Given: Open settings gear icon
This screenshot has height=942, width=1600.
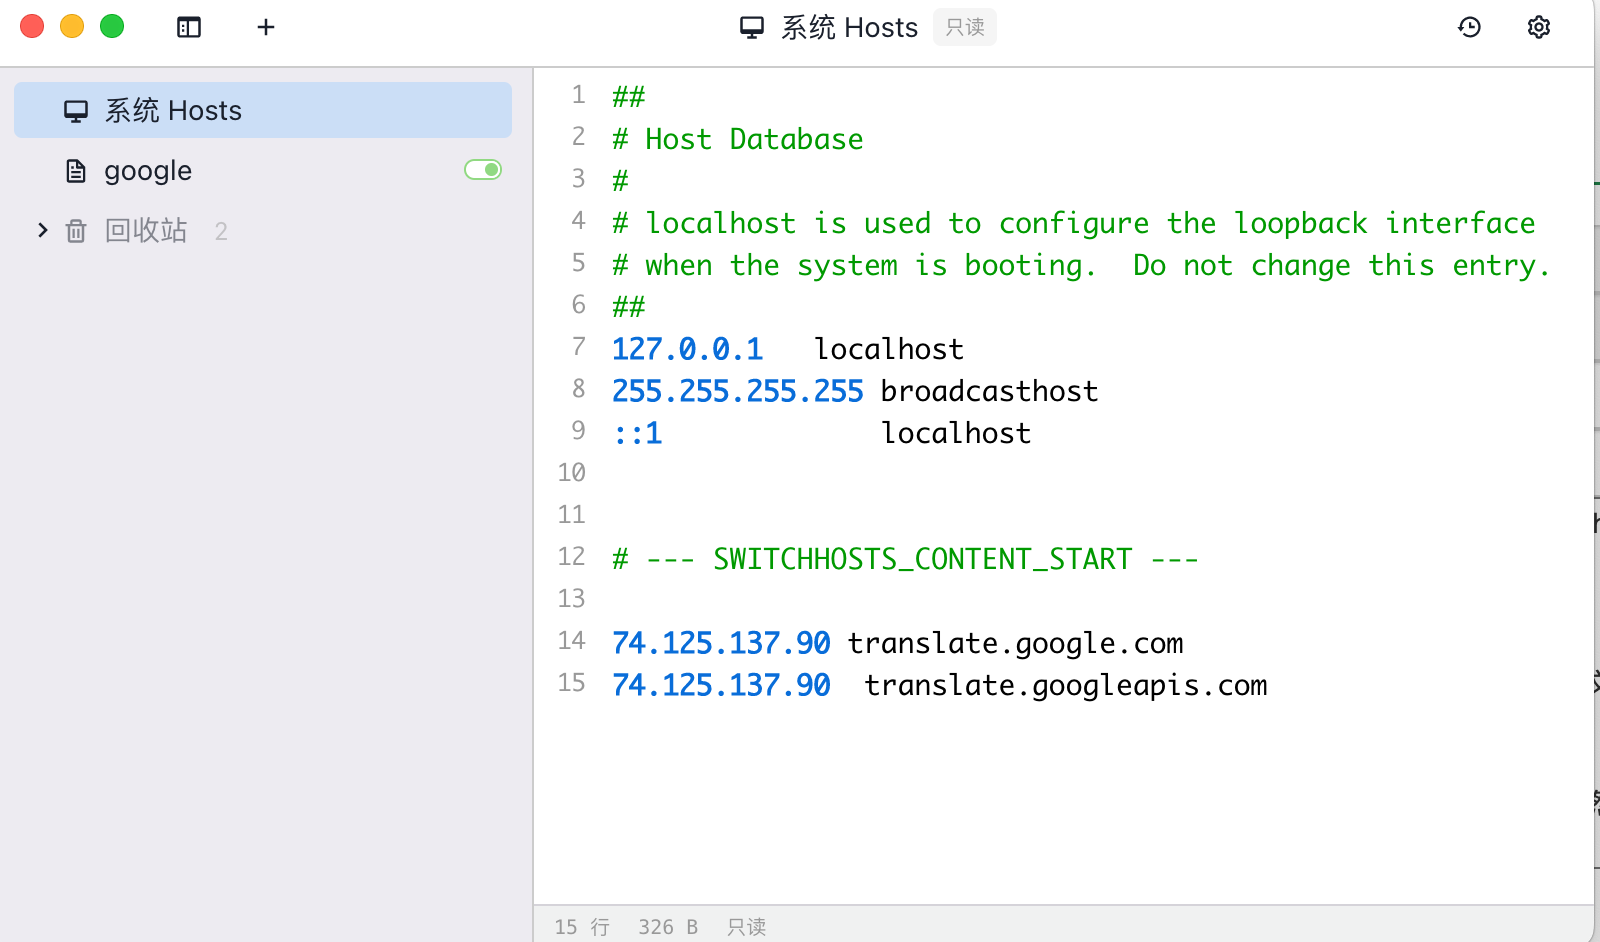Looking at the screenshot, I should pyautogui.click(x=1539, y=27).
